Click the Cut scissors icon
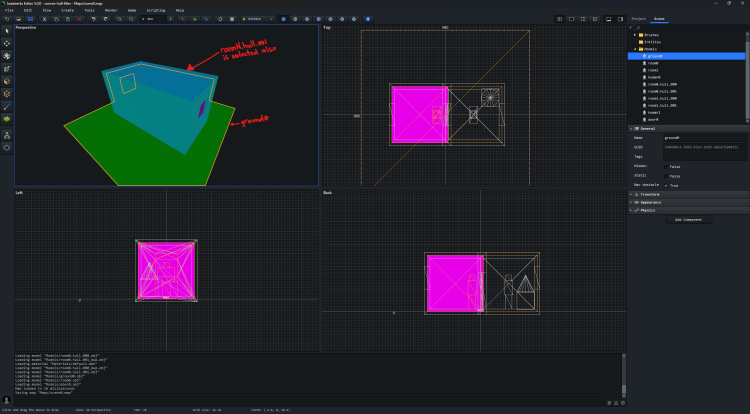 [x=43, y=19]
